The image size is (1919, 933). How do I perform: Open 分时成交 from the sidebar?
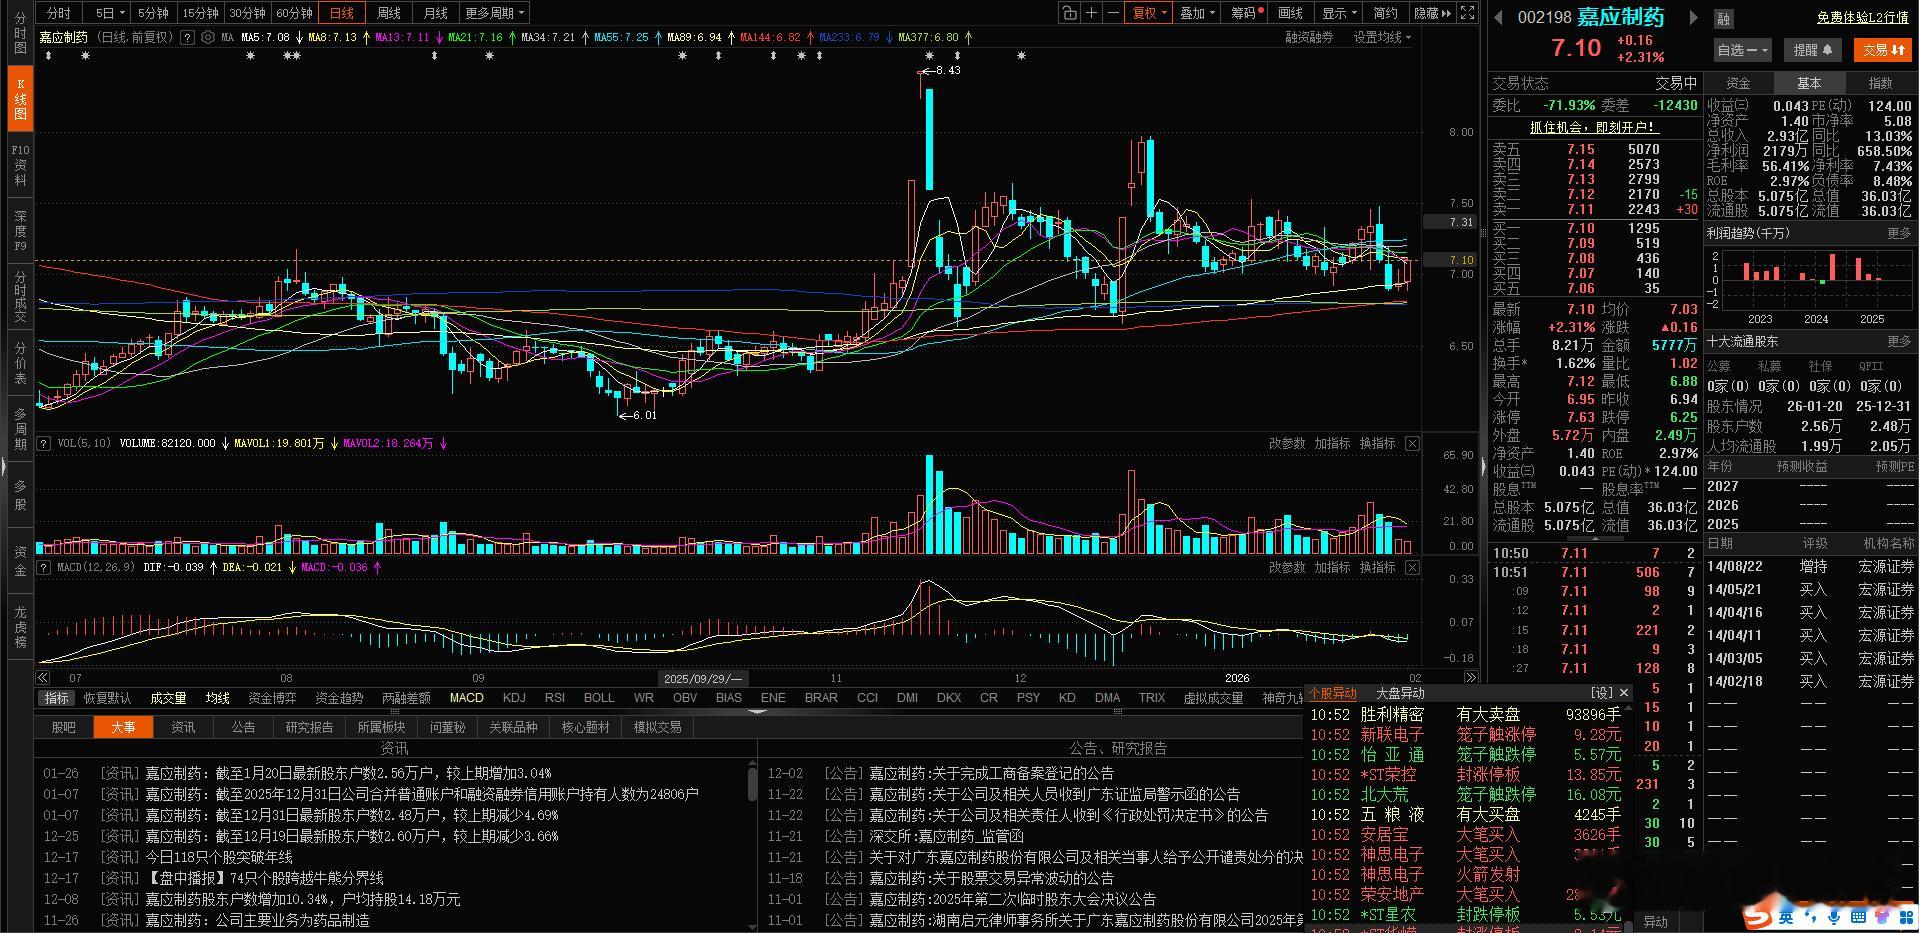[20, 297]
